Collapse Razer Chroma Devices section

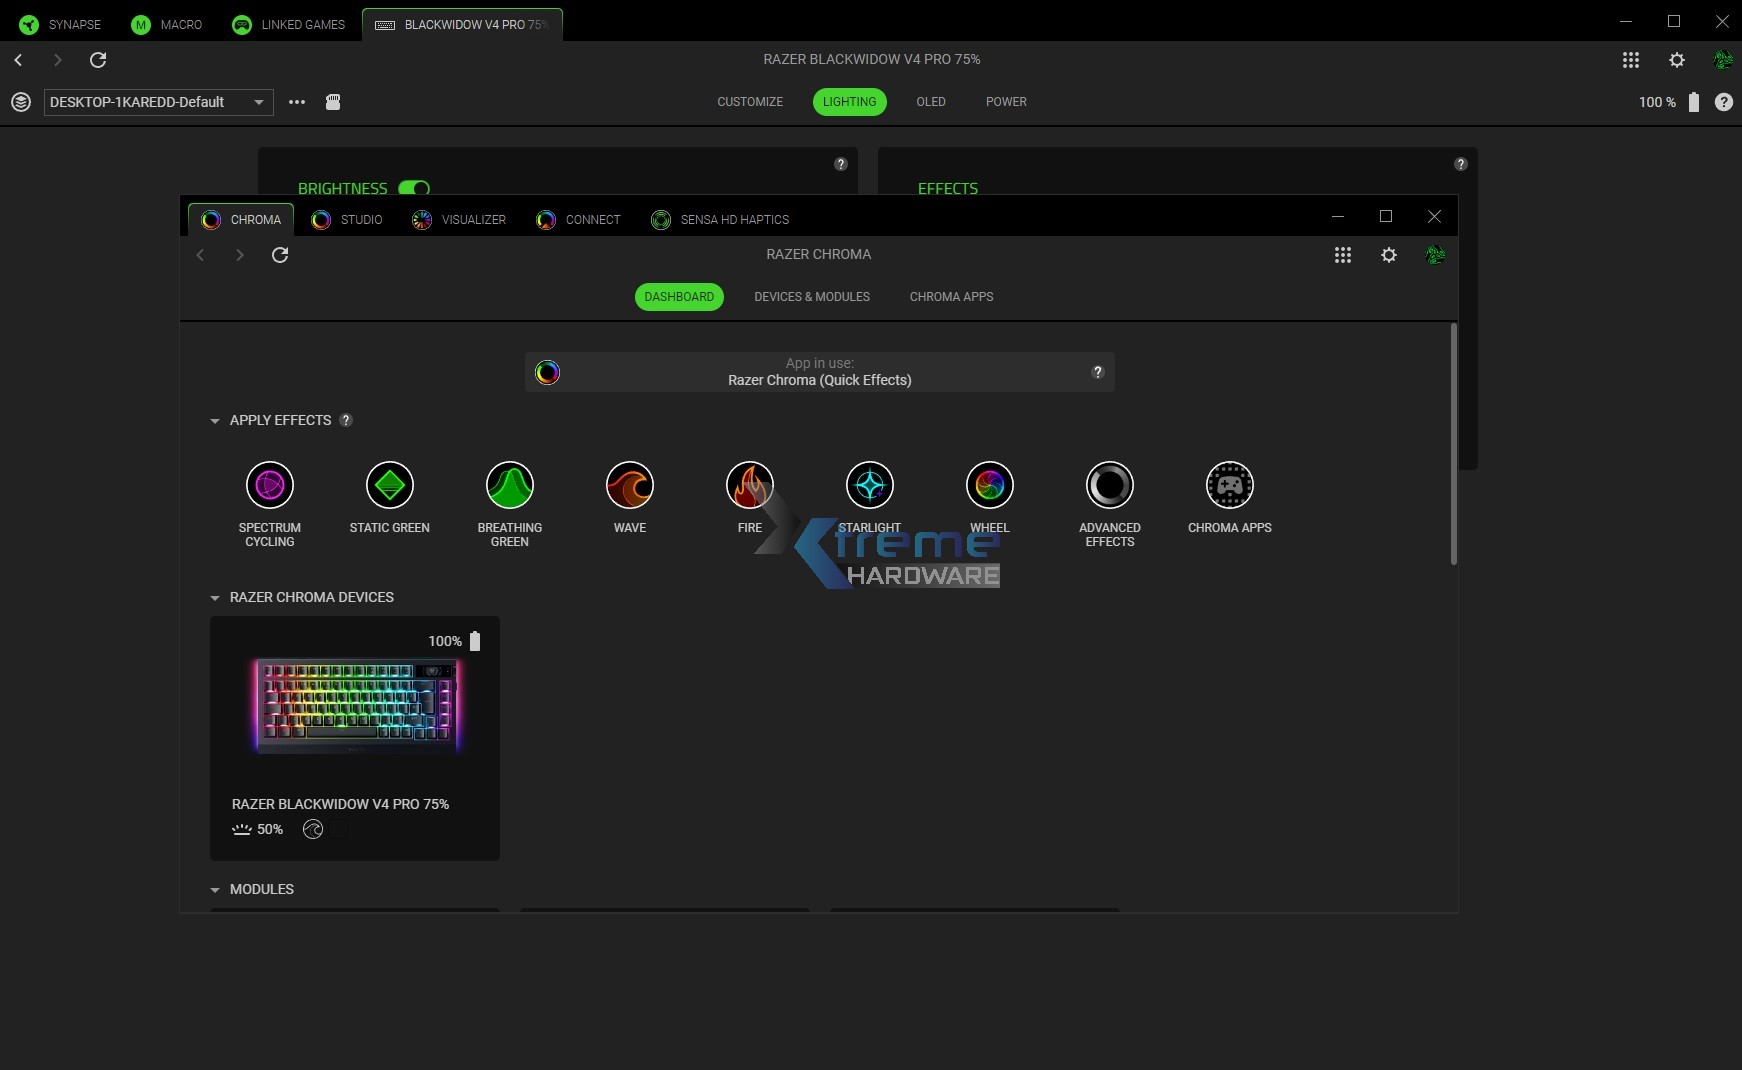(214, 598)
